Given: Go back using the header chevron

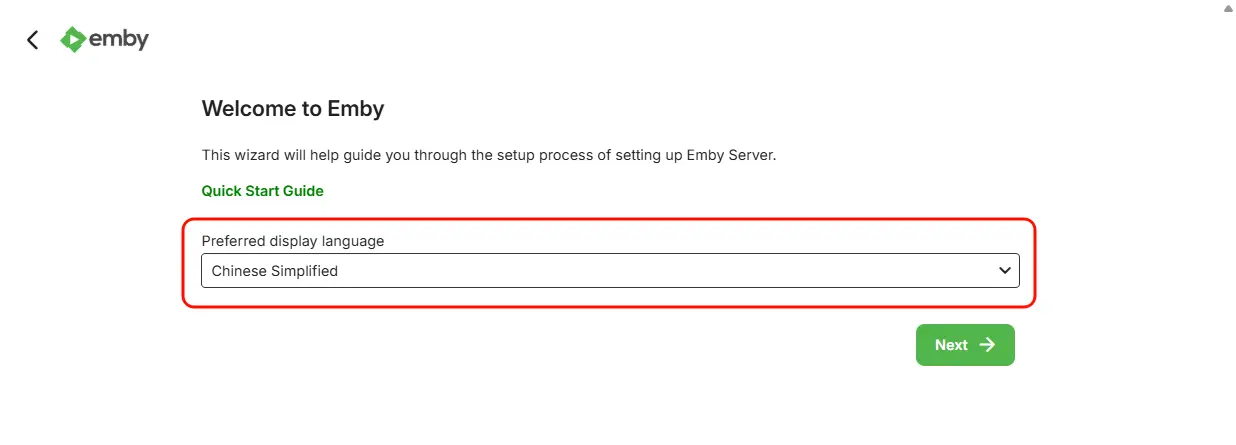Looking at the screenshot, I should pyautogui.click(x=33, y=40).
